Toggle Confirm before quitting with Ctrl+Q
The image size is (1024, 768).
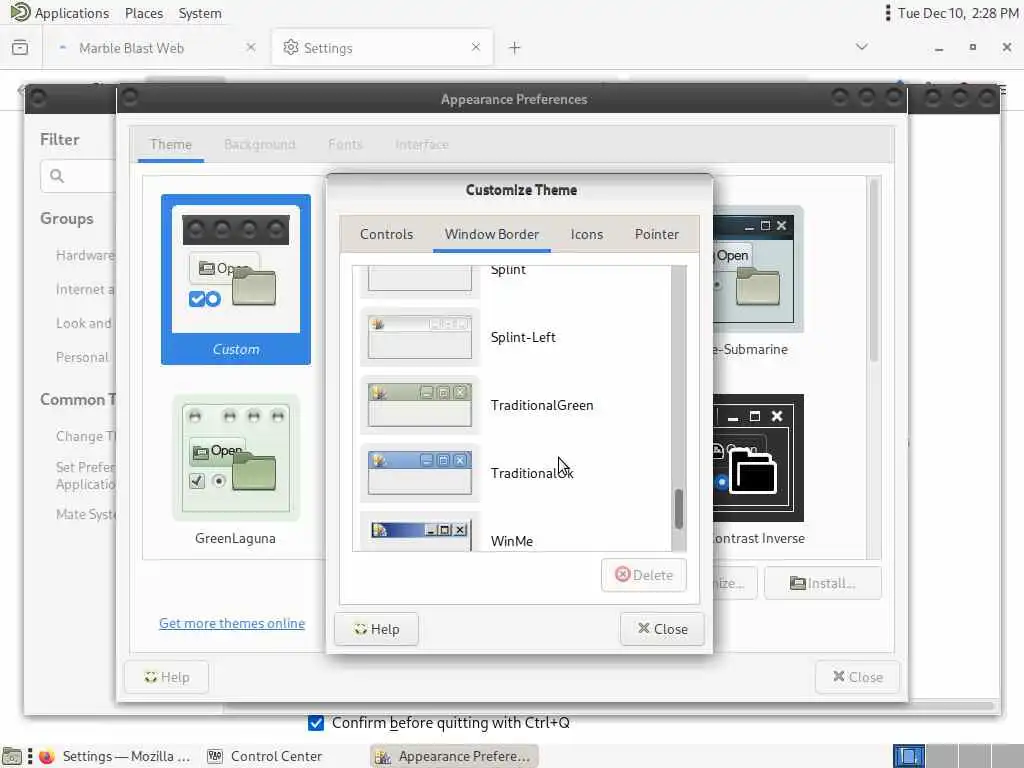point(316,723)
